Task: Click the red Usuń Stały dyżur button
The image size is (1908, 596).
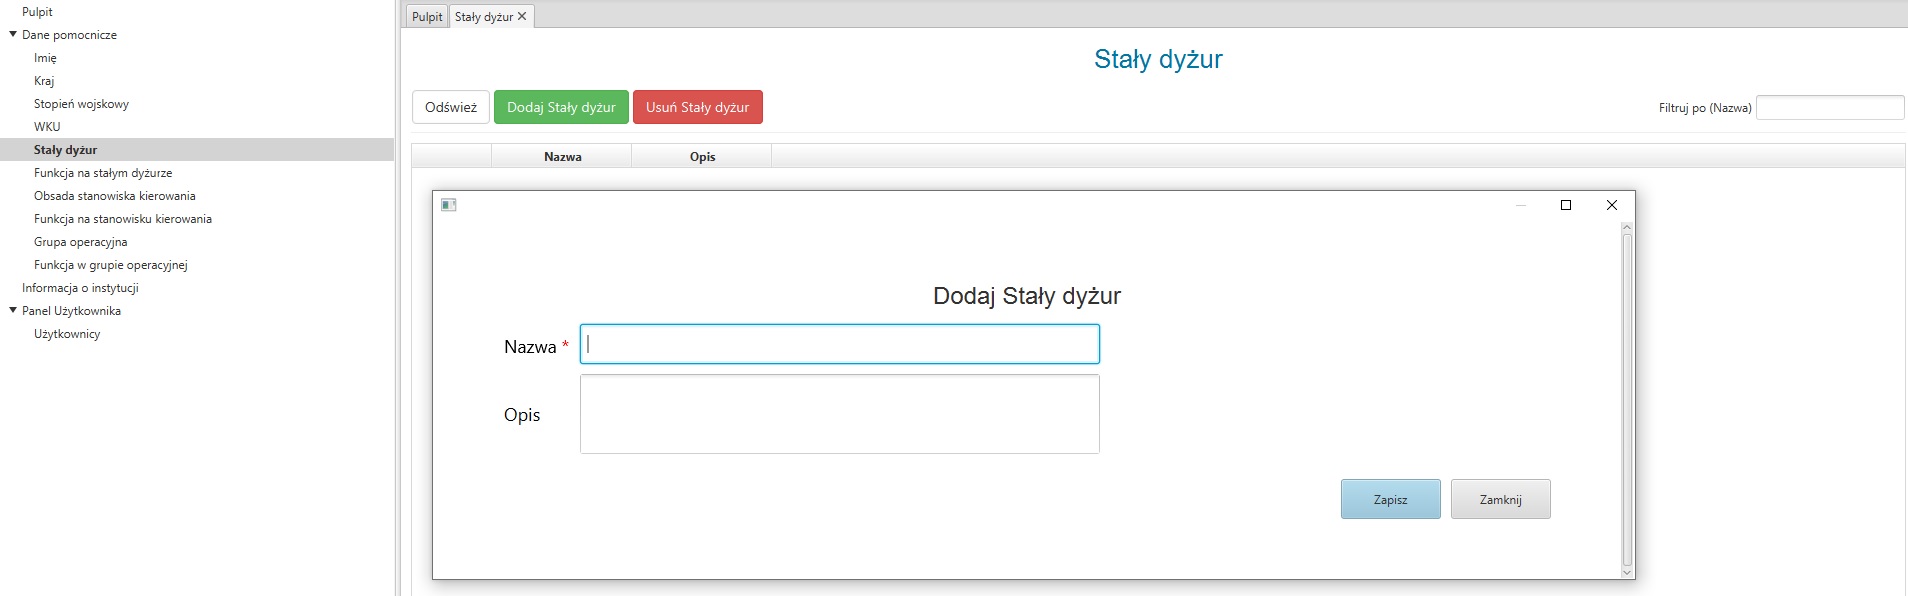Action: [698, 107]
